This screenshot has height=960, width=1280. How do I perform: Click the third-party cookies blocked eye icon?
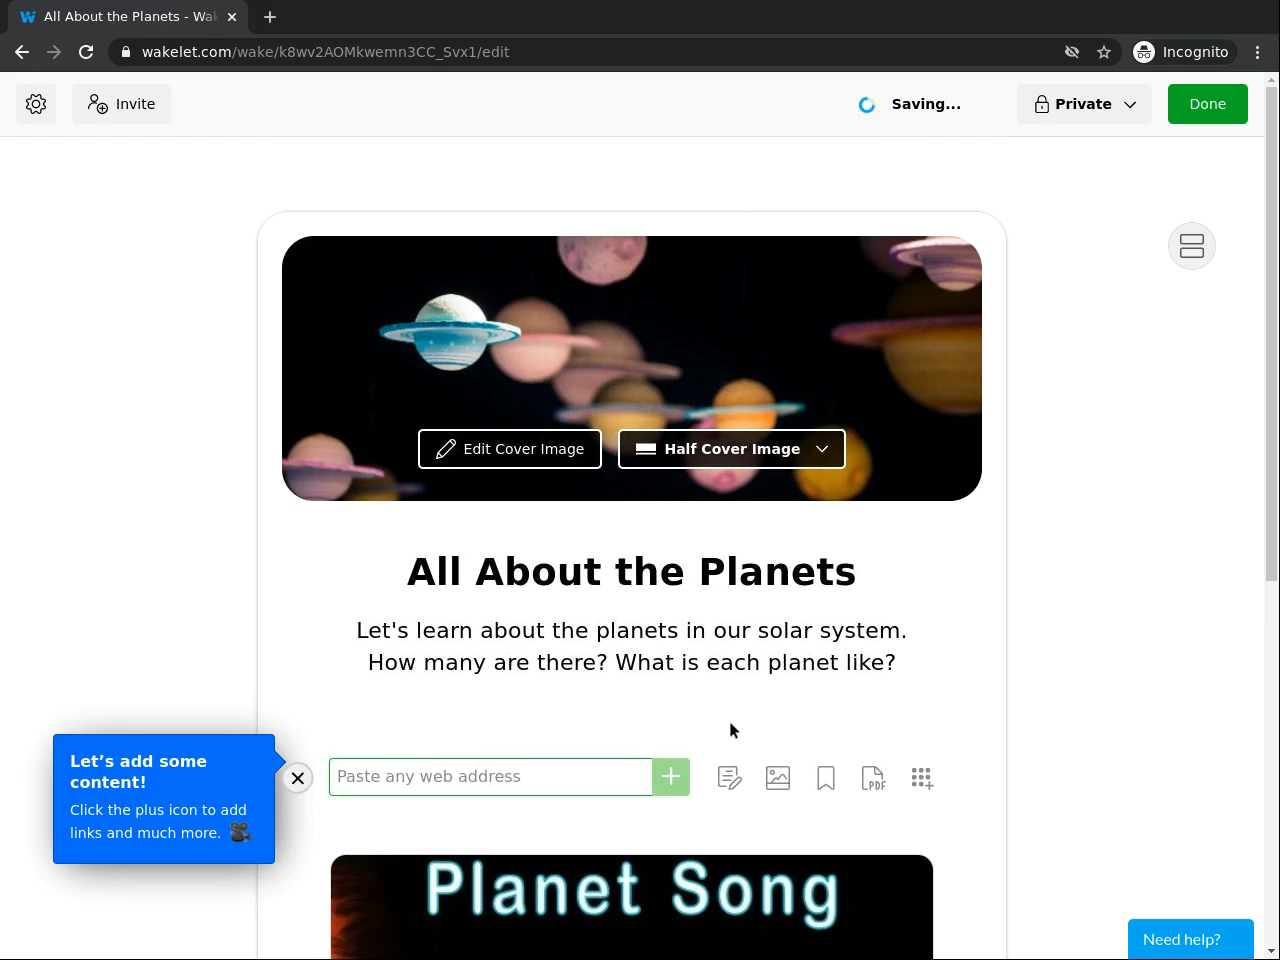coord(1072,52)
